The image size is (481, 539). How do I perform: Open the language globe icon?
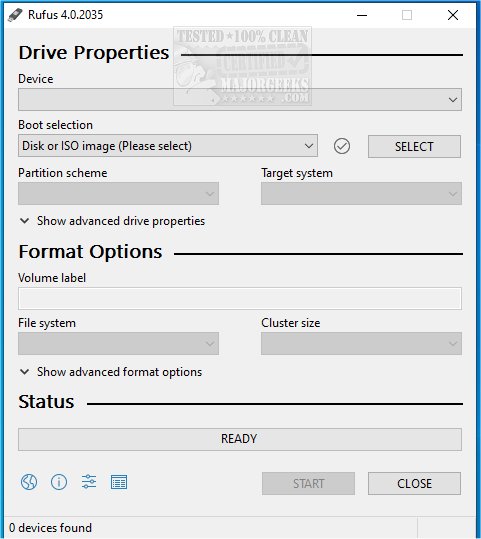click(x=29, y=482)
